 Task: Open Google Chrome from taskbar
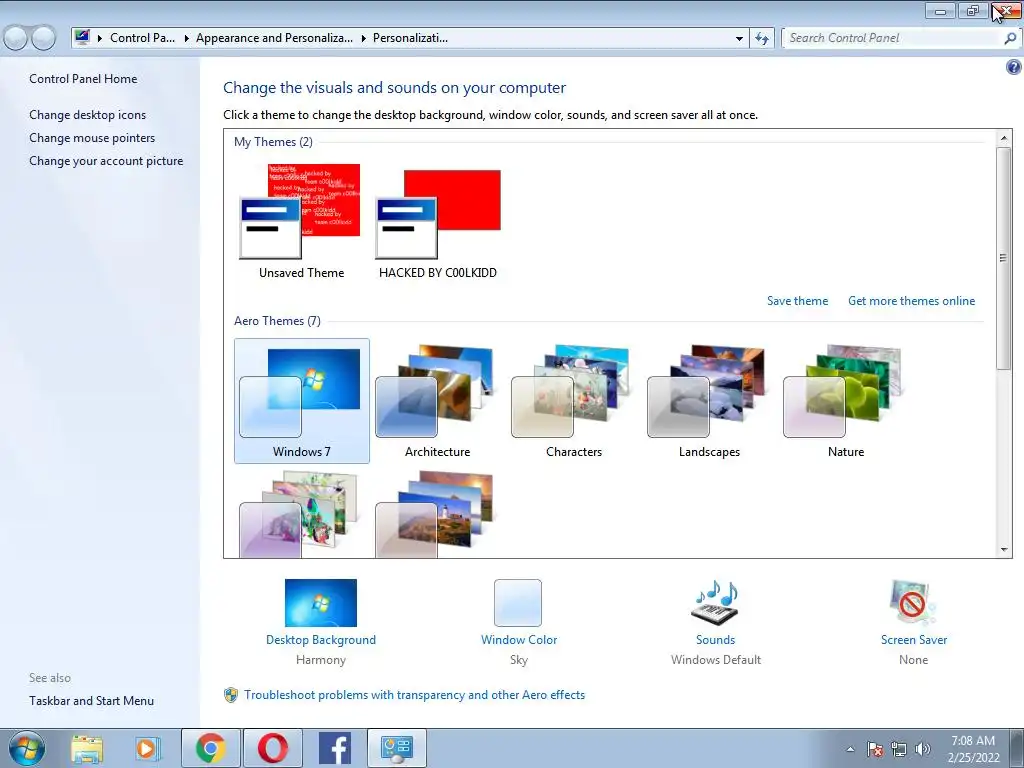[x=210, y=748]
